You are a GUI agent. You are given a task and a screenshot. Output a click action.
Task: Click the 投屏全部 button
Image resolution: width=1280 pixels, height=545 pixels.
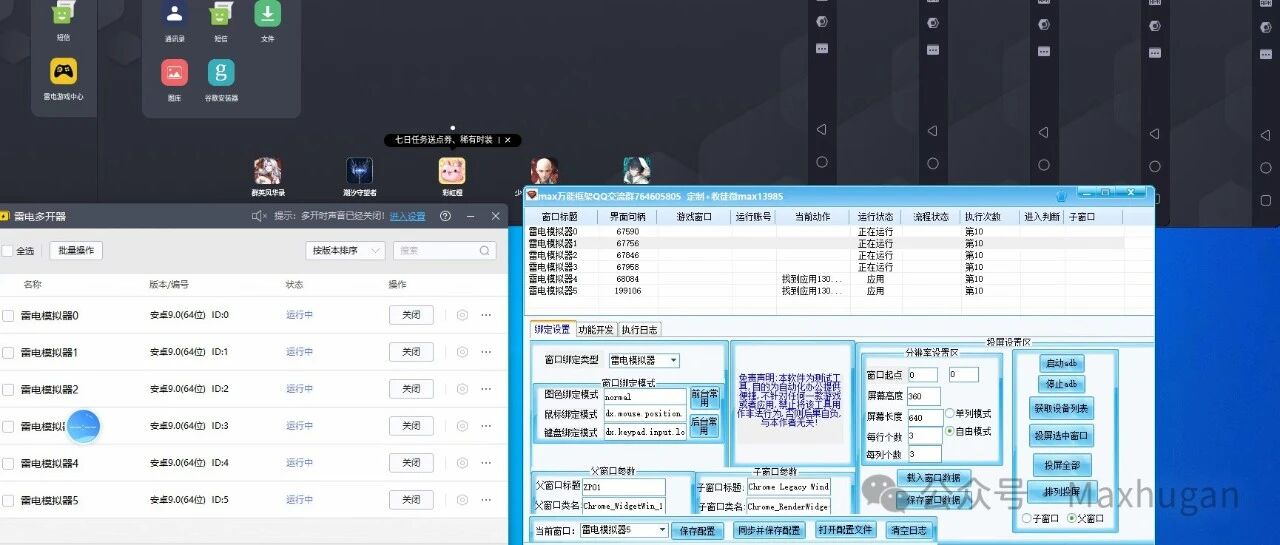point(1062,465)
